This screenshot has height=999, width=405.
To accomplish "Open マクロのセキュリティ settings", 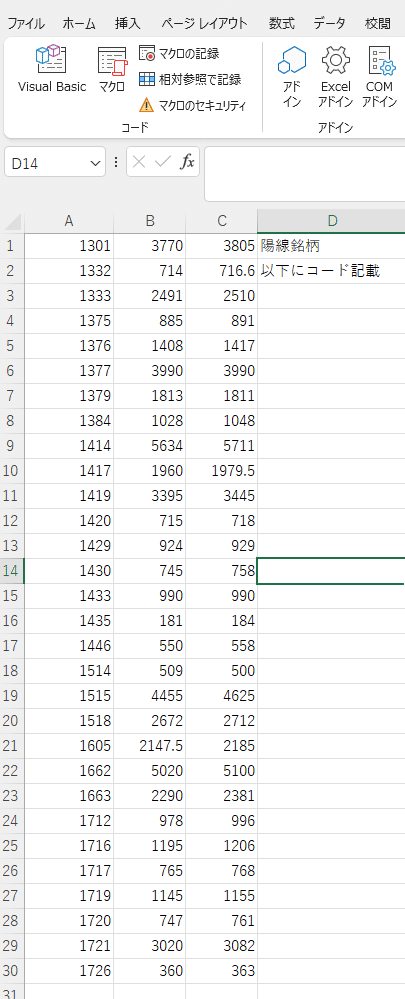I will (192, 105).
